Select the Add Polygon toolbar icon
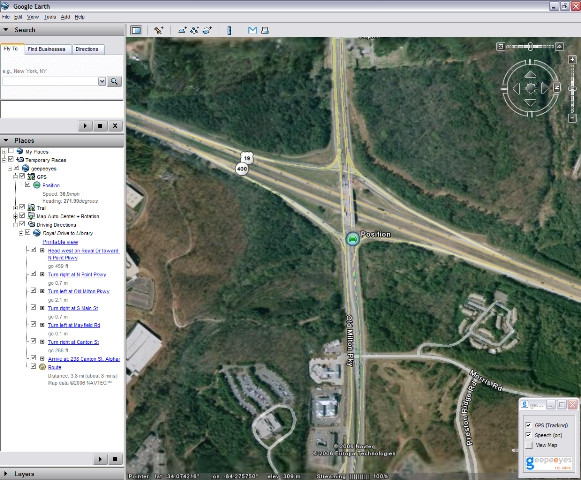The width and height of the screenshot is (581, 480). (182, 30)
